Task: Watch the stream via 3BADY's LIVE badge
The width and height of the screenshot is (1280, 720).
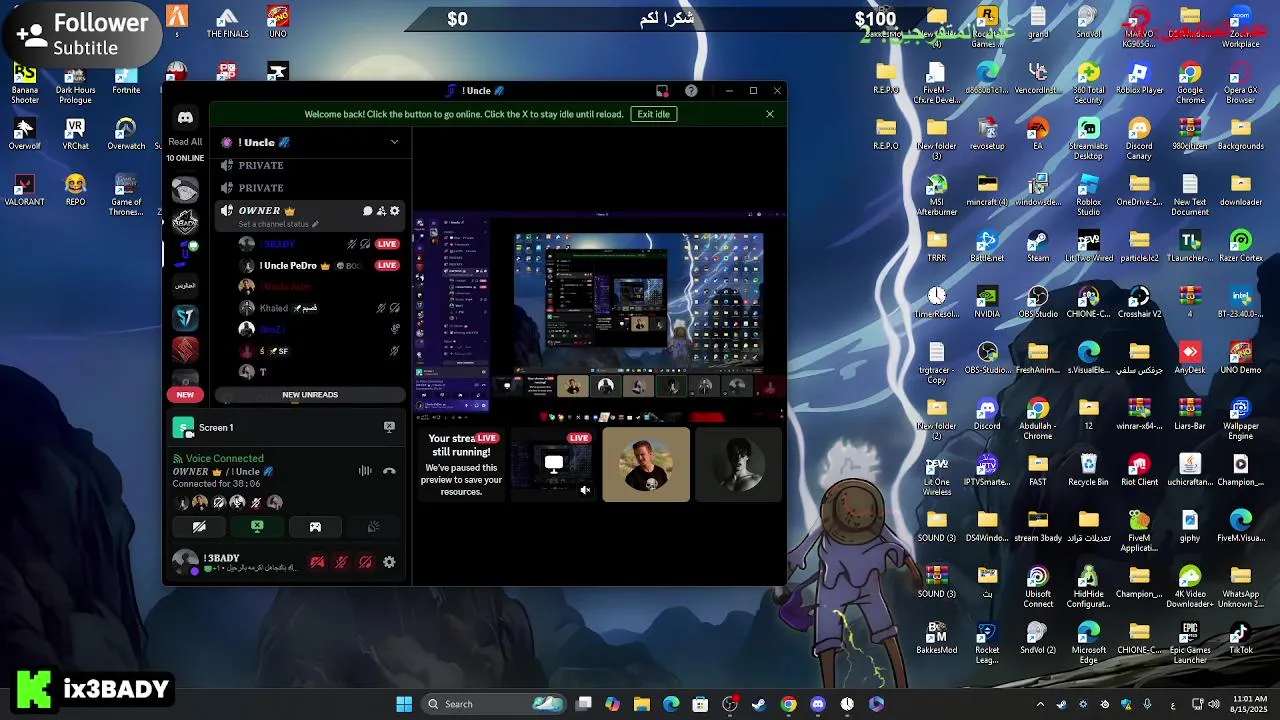Action: 387,244
